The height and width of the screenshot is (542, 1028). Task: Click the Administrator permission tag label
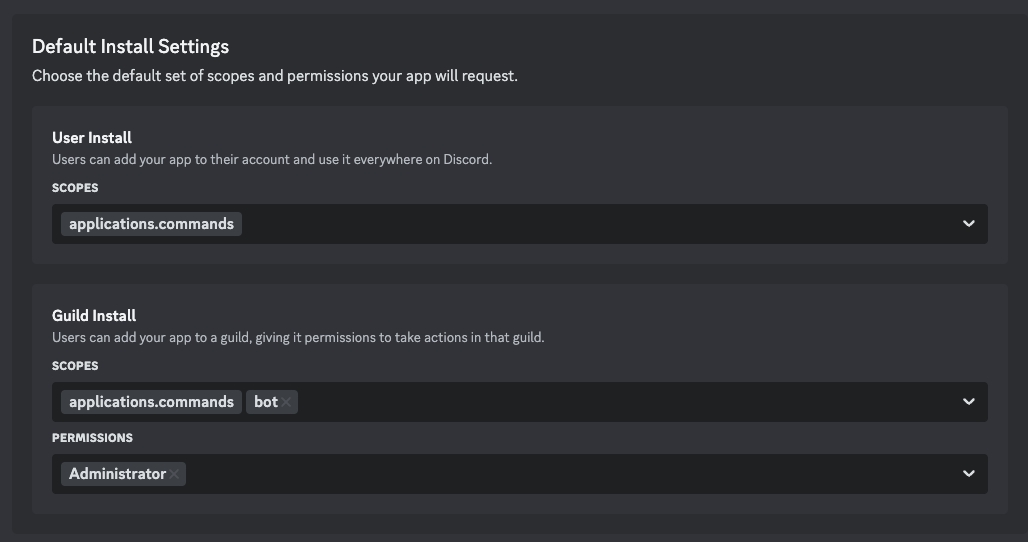117,474
